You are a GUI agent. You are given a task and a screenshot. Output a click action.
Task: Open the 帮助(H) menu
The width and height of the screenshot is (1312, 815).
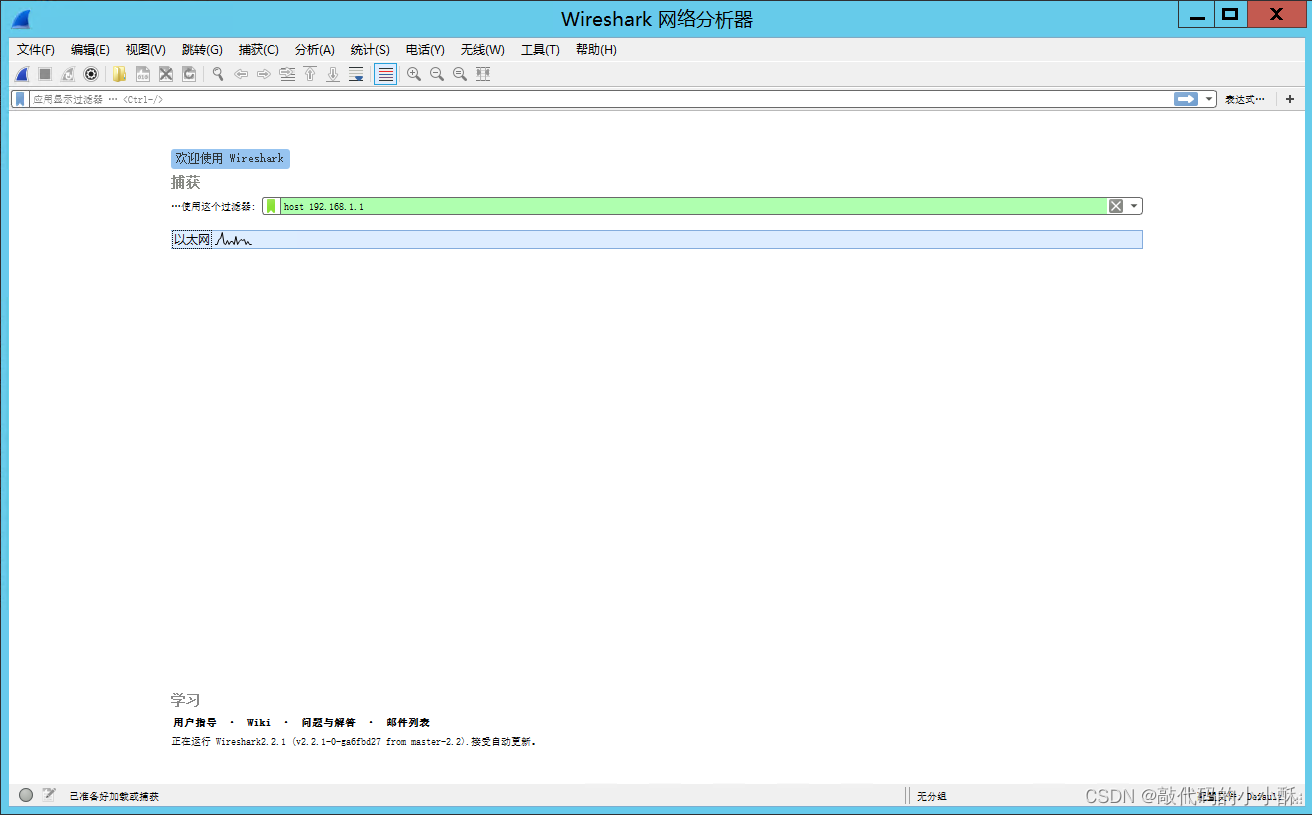coord(596,50)
